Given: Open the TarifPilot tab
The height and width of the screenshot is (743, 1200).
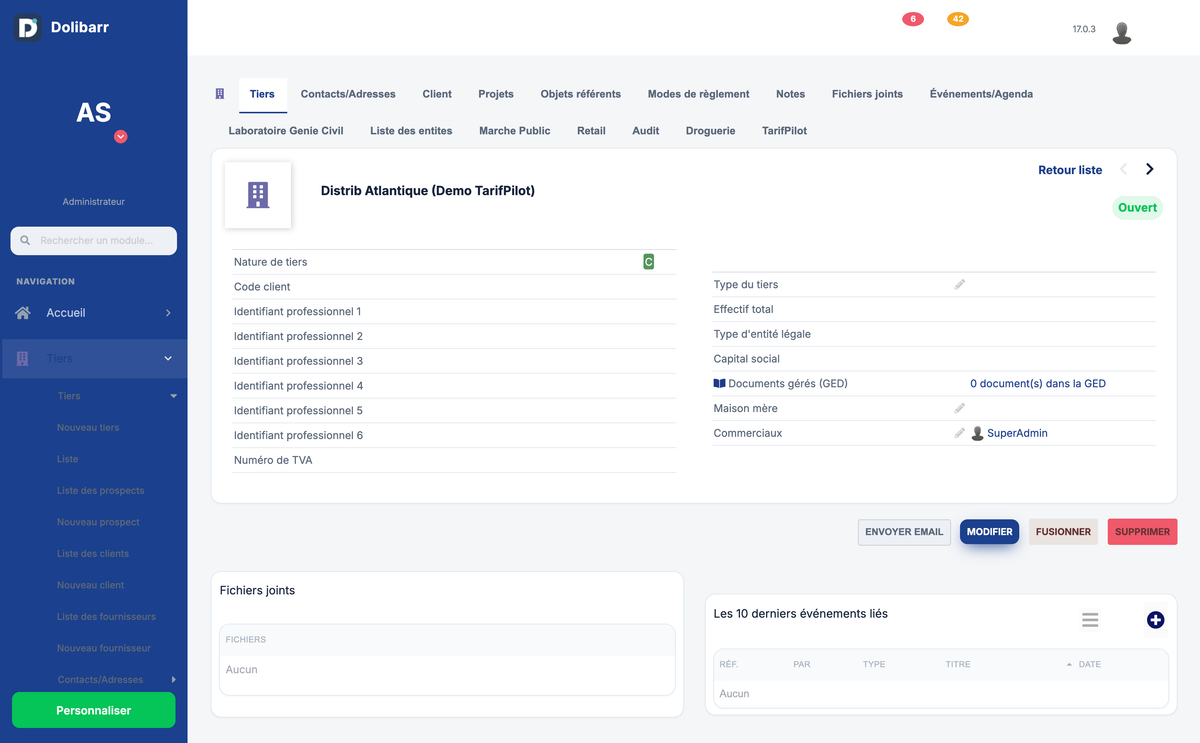Looking at the screenshot, I should pos(784,131).
